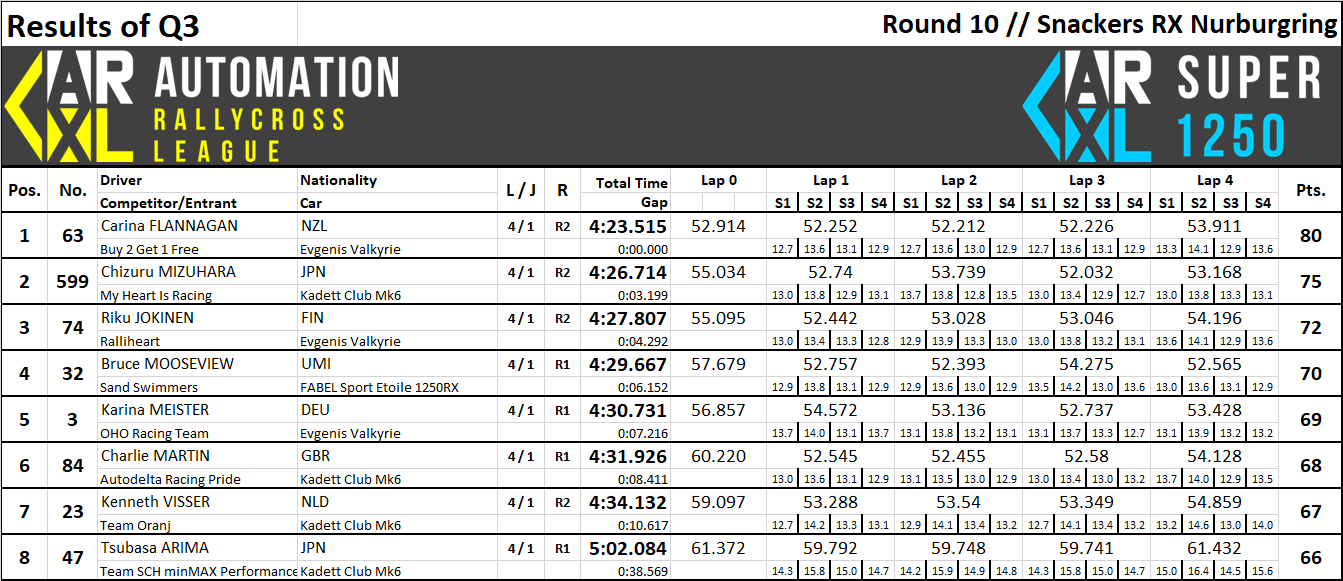Click Tsubasa ARIMA's gap 0:38.569
The image size is (1343, 581).
[643, 571]
